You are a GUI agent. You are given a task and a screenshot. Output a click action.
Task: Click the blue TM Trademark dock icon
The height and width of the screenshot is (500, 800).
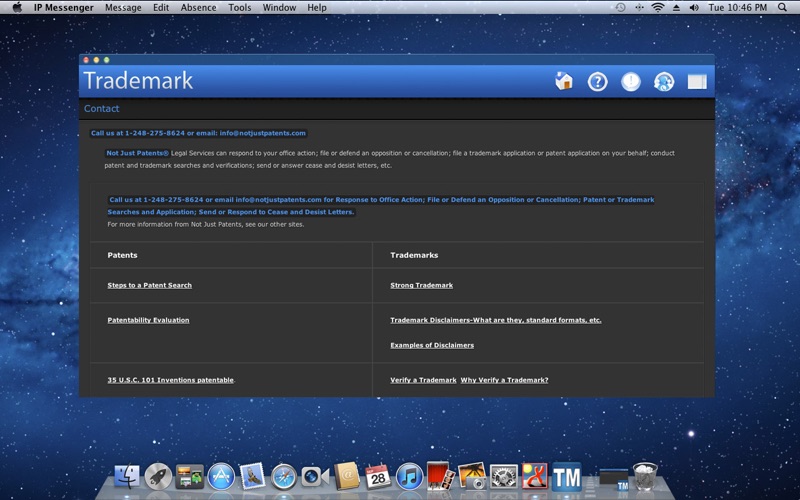pos(566,477)
